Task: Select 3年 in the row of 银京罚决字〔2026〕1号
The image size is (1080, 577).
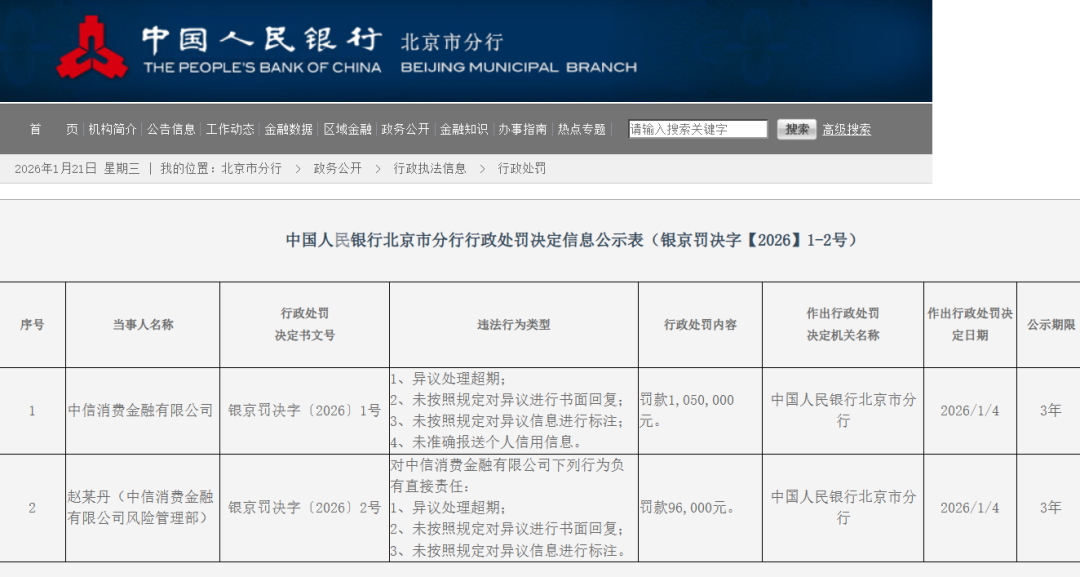Action: coord(1050,410)
